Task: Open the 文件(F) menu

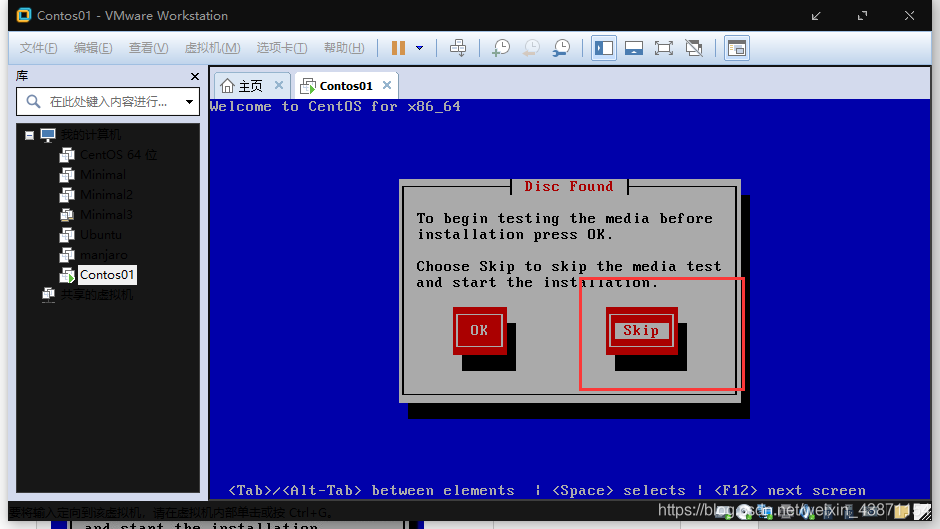Action: click(x=38, y=48)
